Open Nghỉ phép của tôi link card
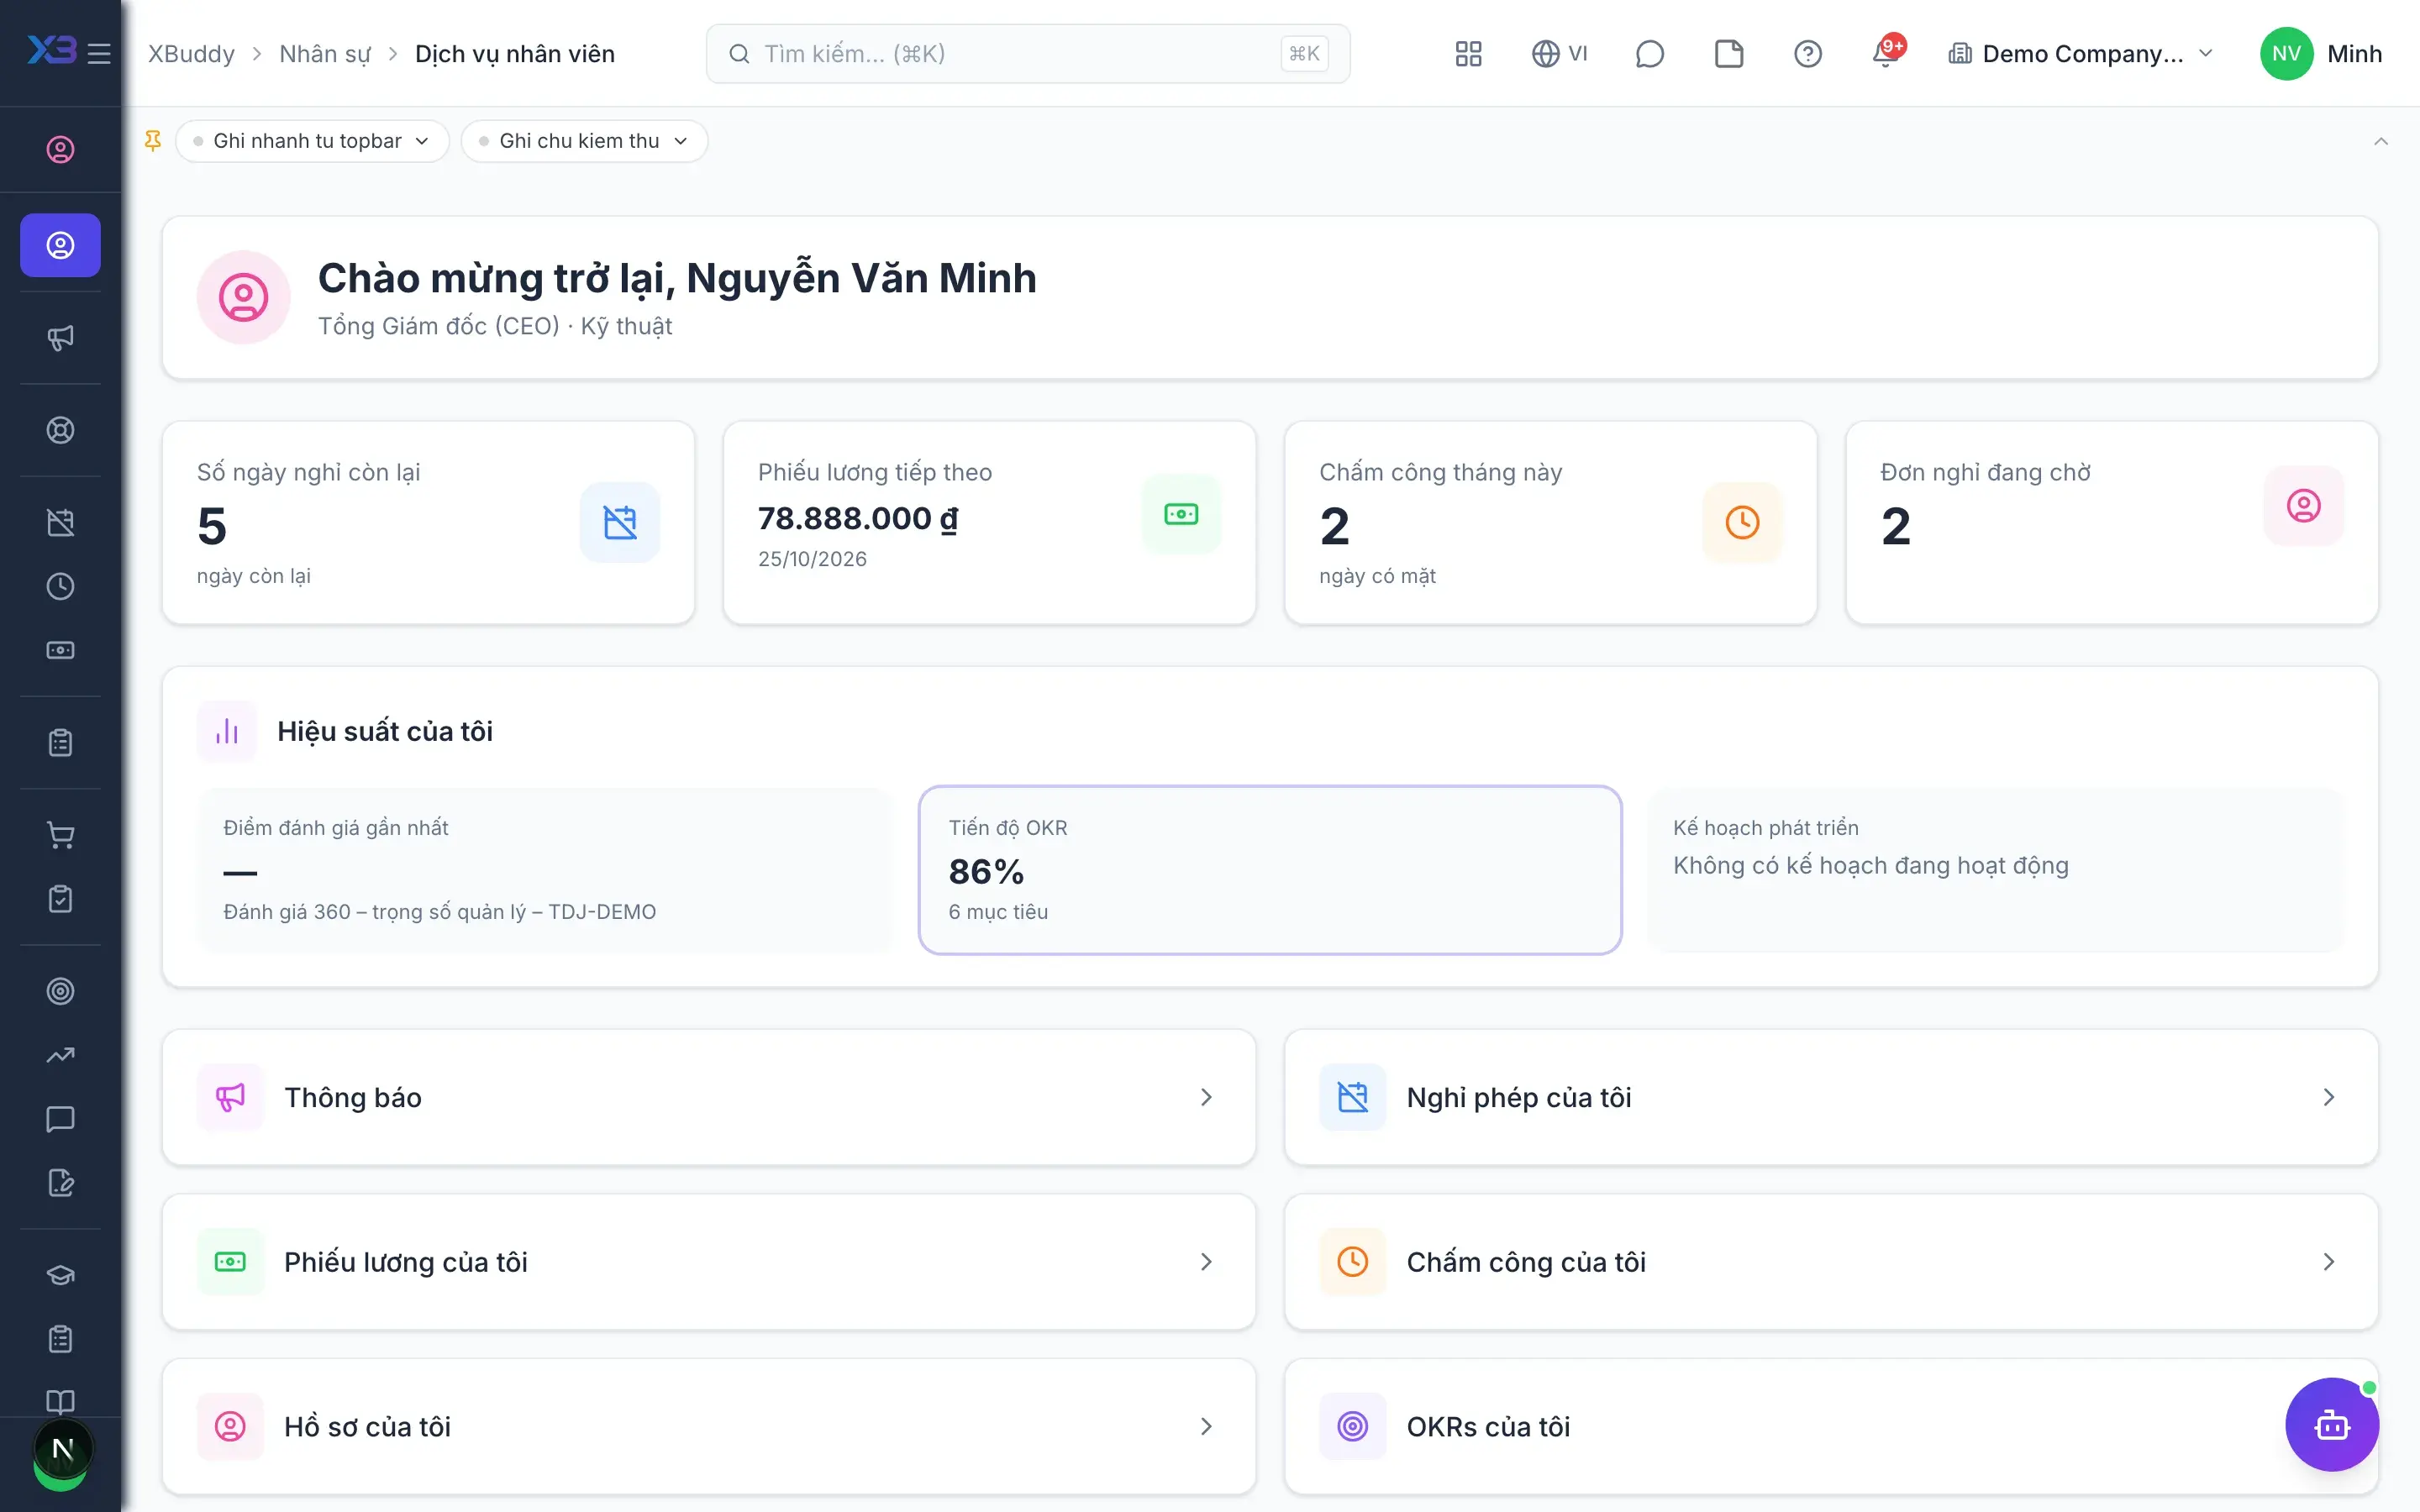 pos(1830,1097)
